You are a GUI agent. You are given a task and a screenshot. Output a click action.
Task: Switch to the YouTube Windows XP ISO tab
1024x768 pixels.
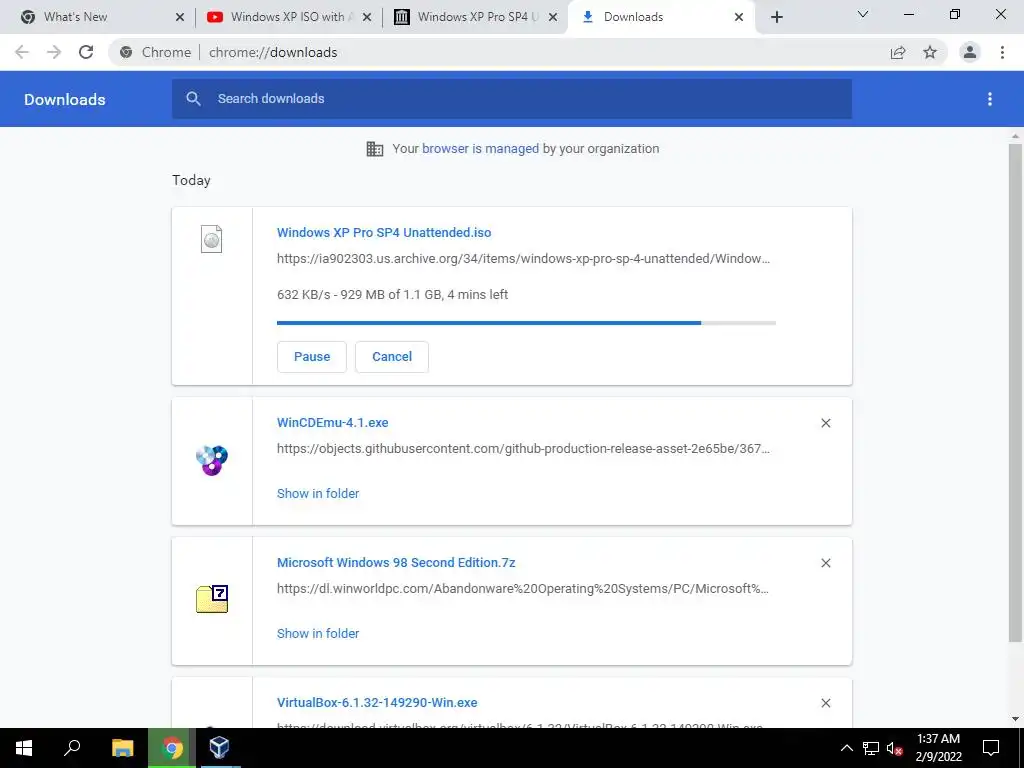pos(288,17)
